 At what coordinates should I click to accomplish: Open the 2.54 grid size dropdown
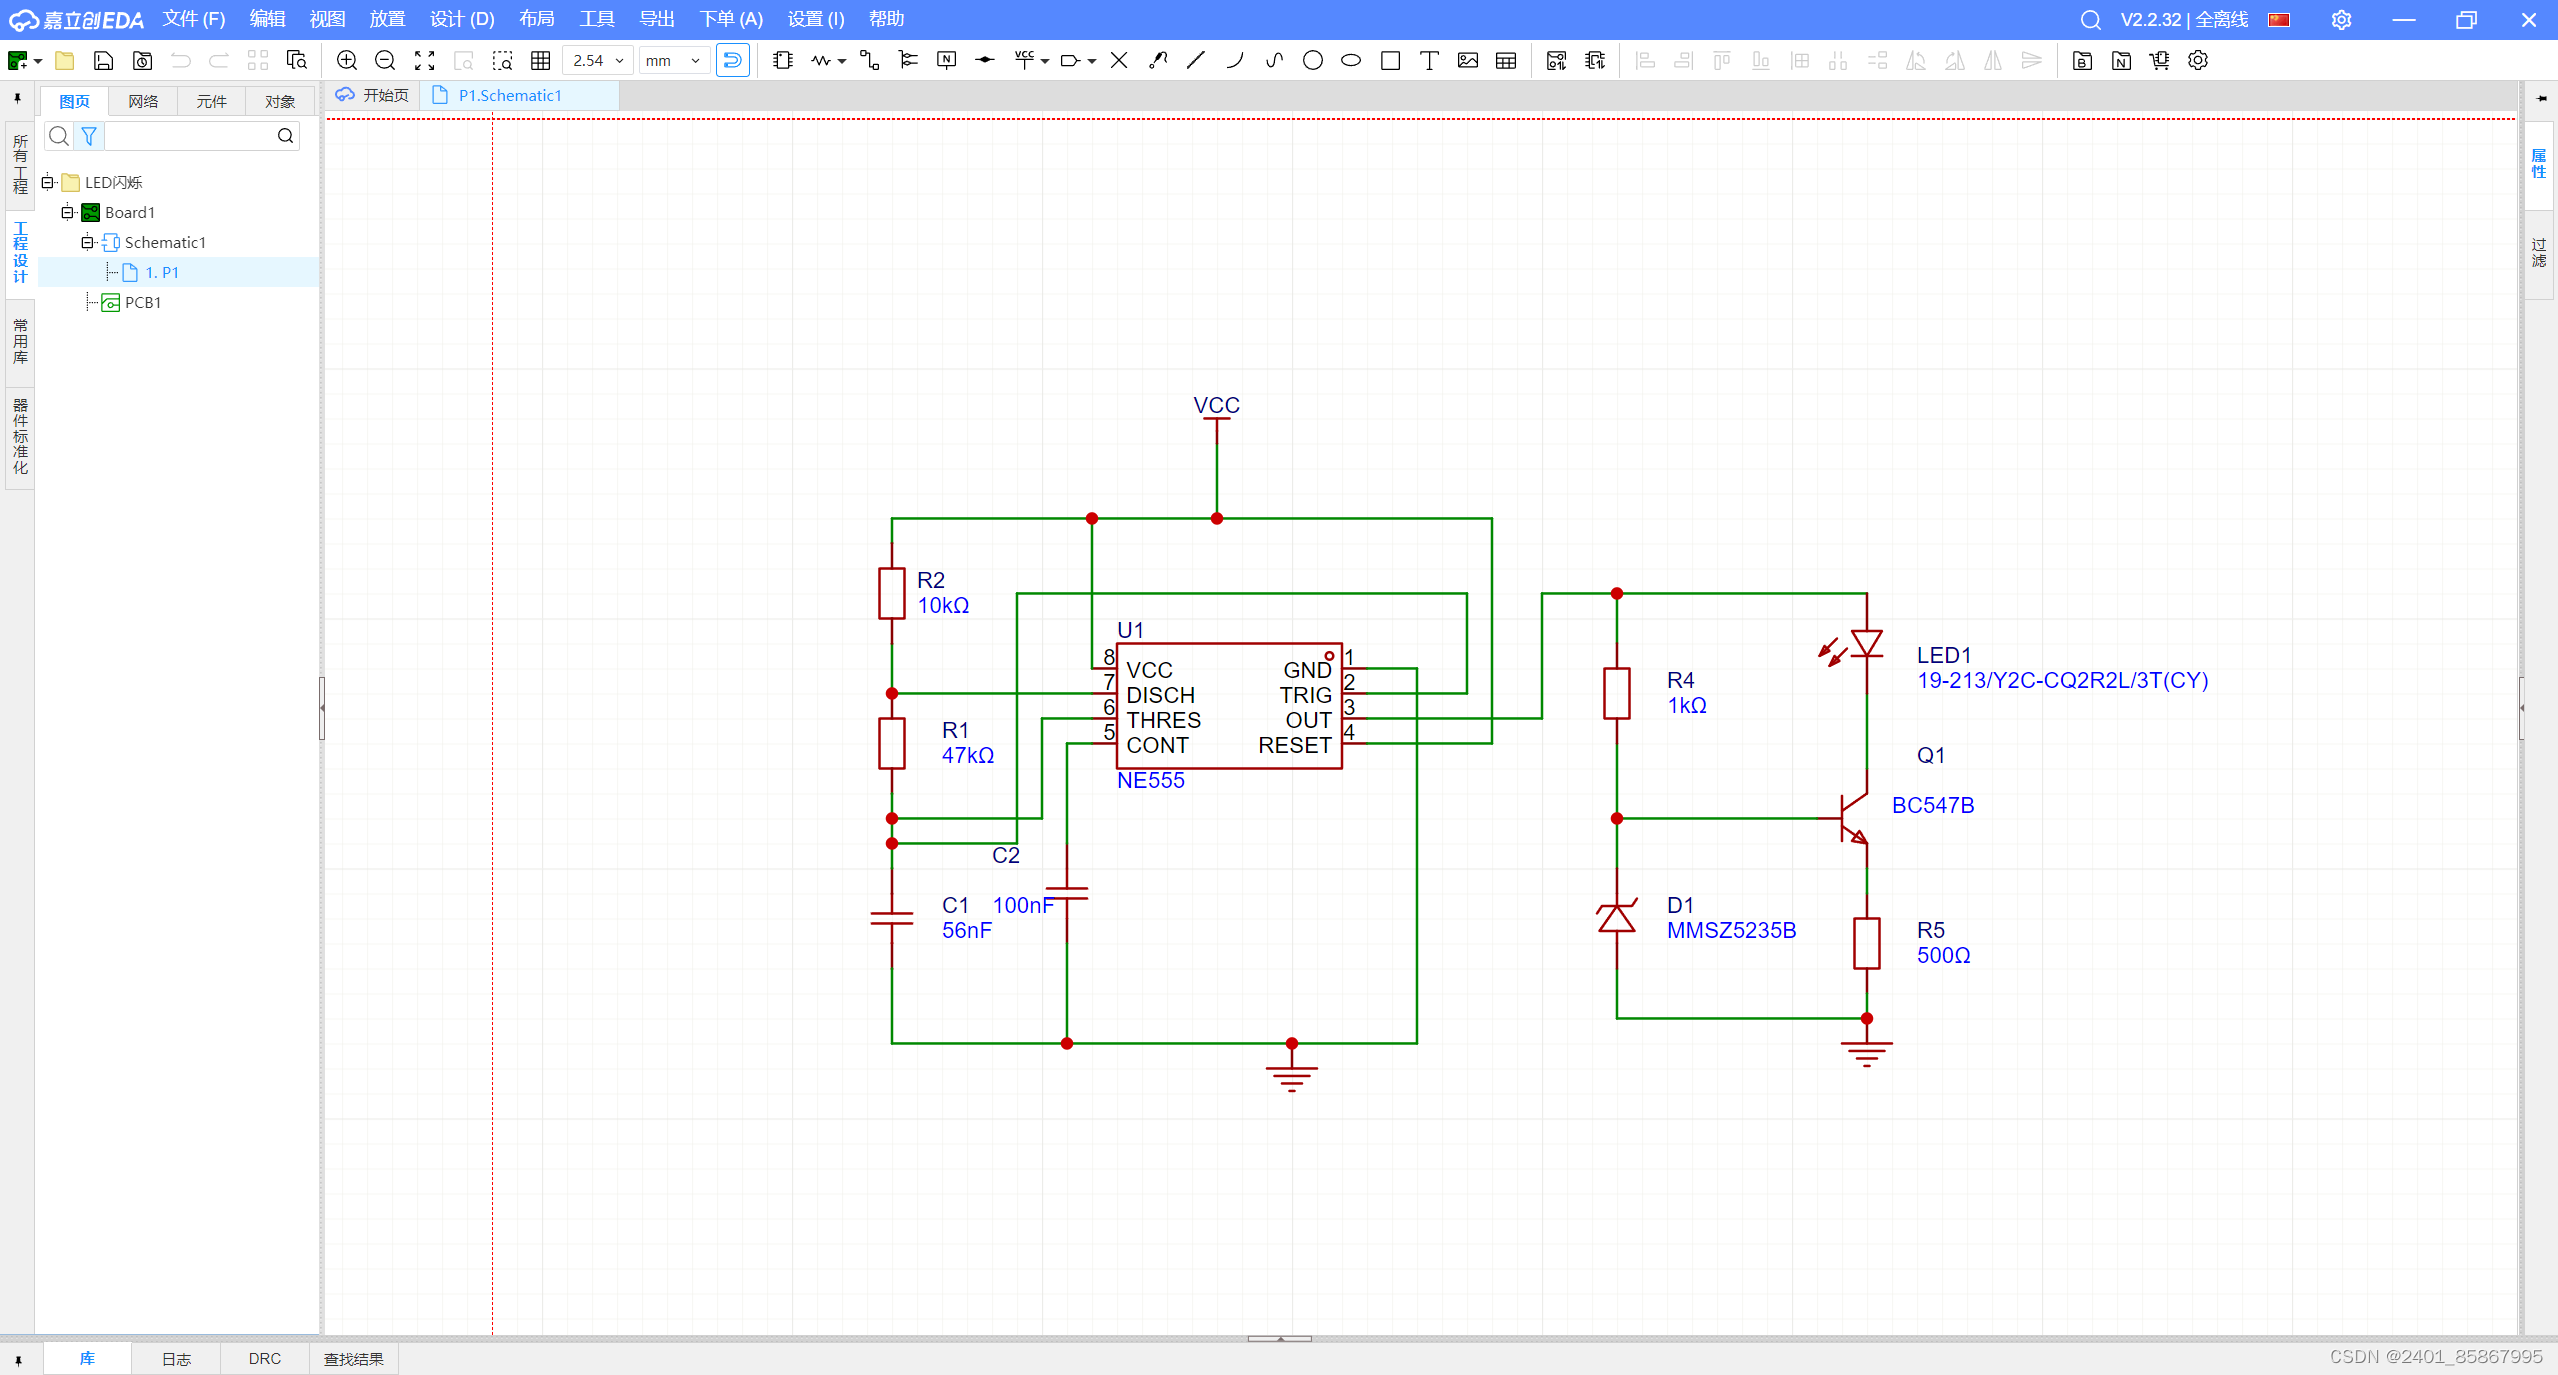(598, 61)
